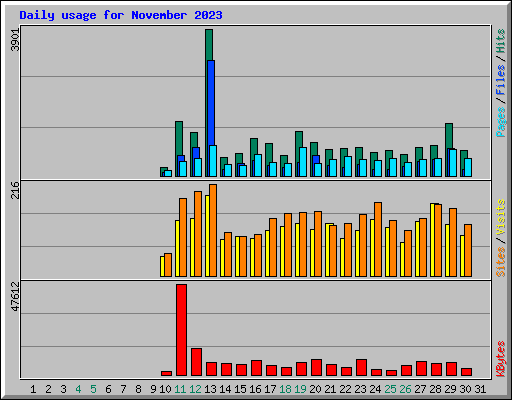Image resolution: width=512 pixels, height=400 pixels.
Task: Click the 216 axis value label
Action: point(15,190)
